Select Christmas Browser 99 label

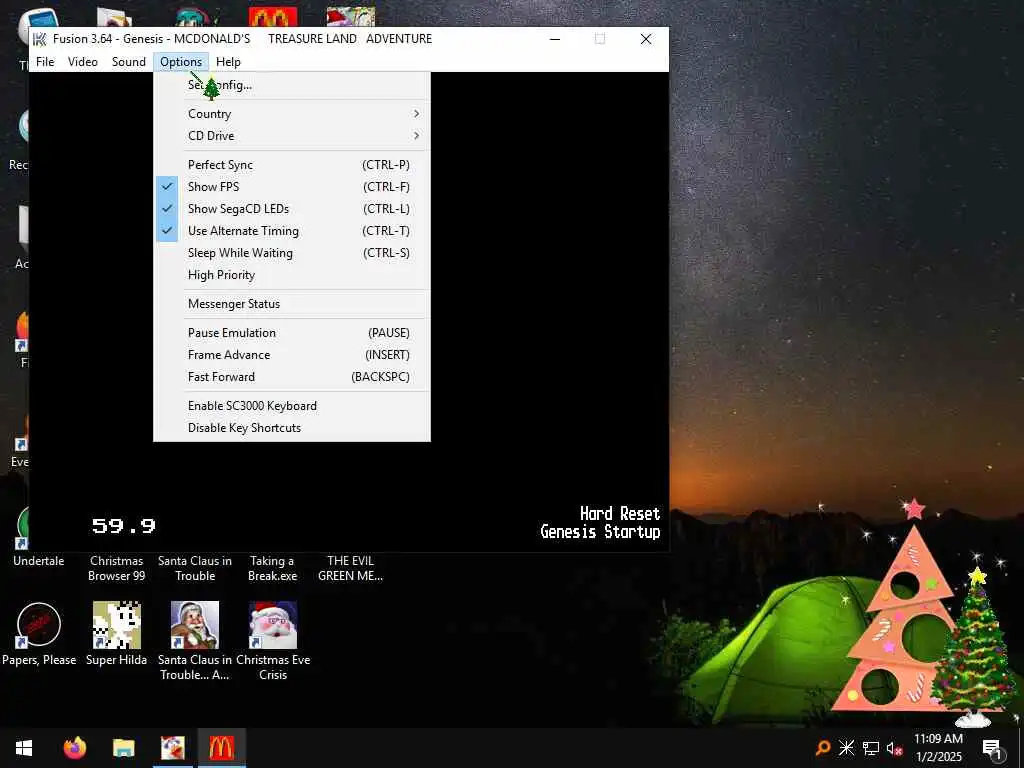click(x=116, y=568)
